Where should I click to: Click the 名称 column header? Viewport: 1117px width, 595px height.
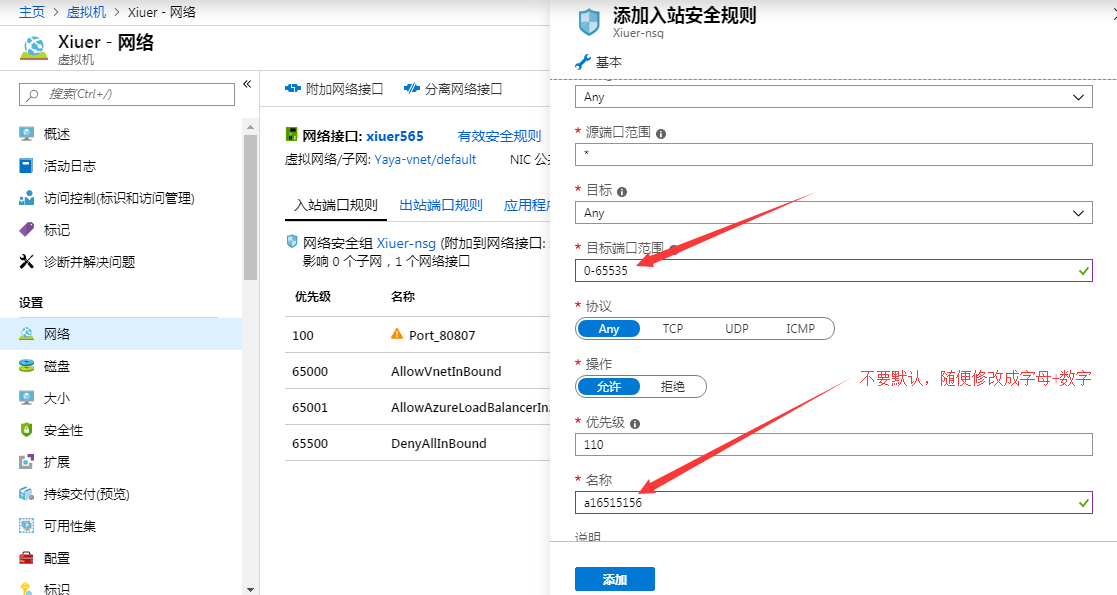click(403, 296)
